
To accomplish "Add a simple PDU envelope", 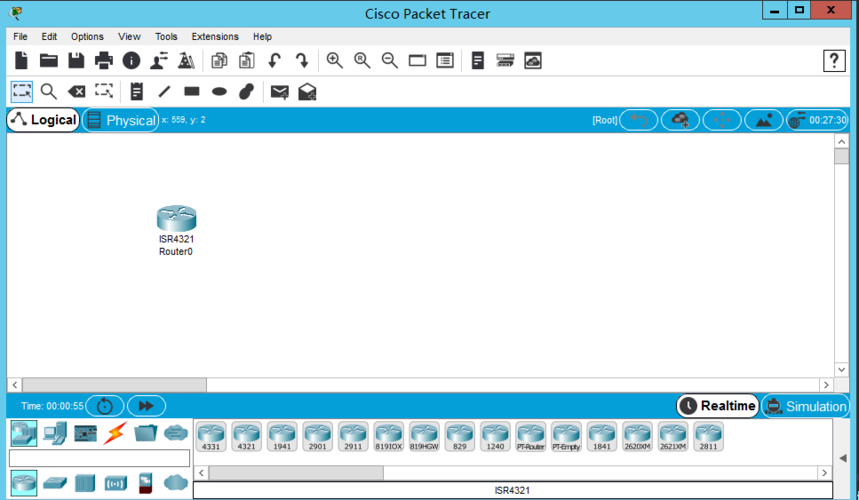I will click(x=279, y=91).
